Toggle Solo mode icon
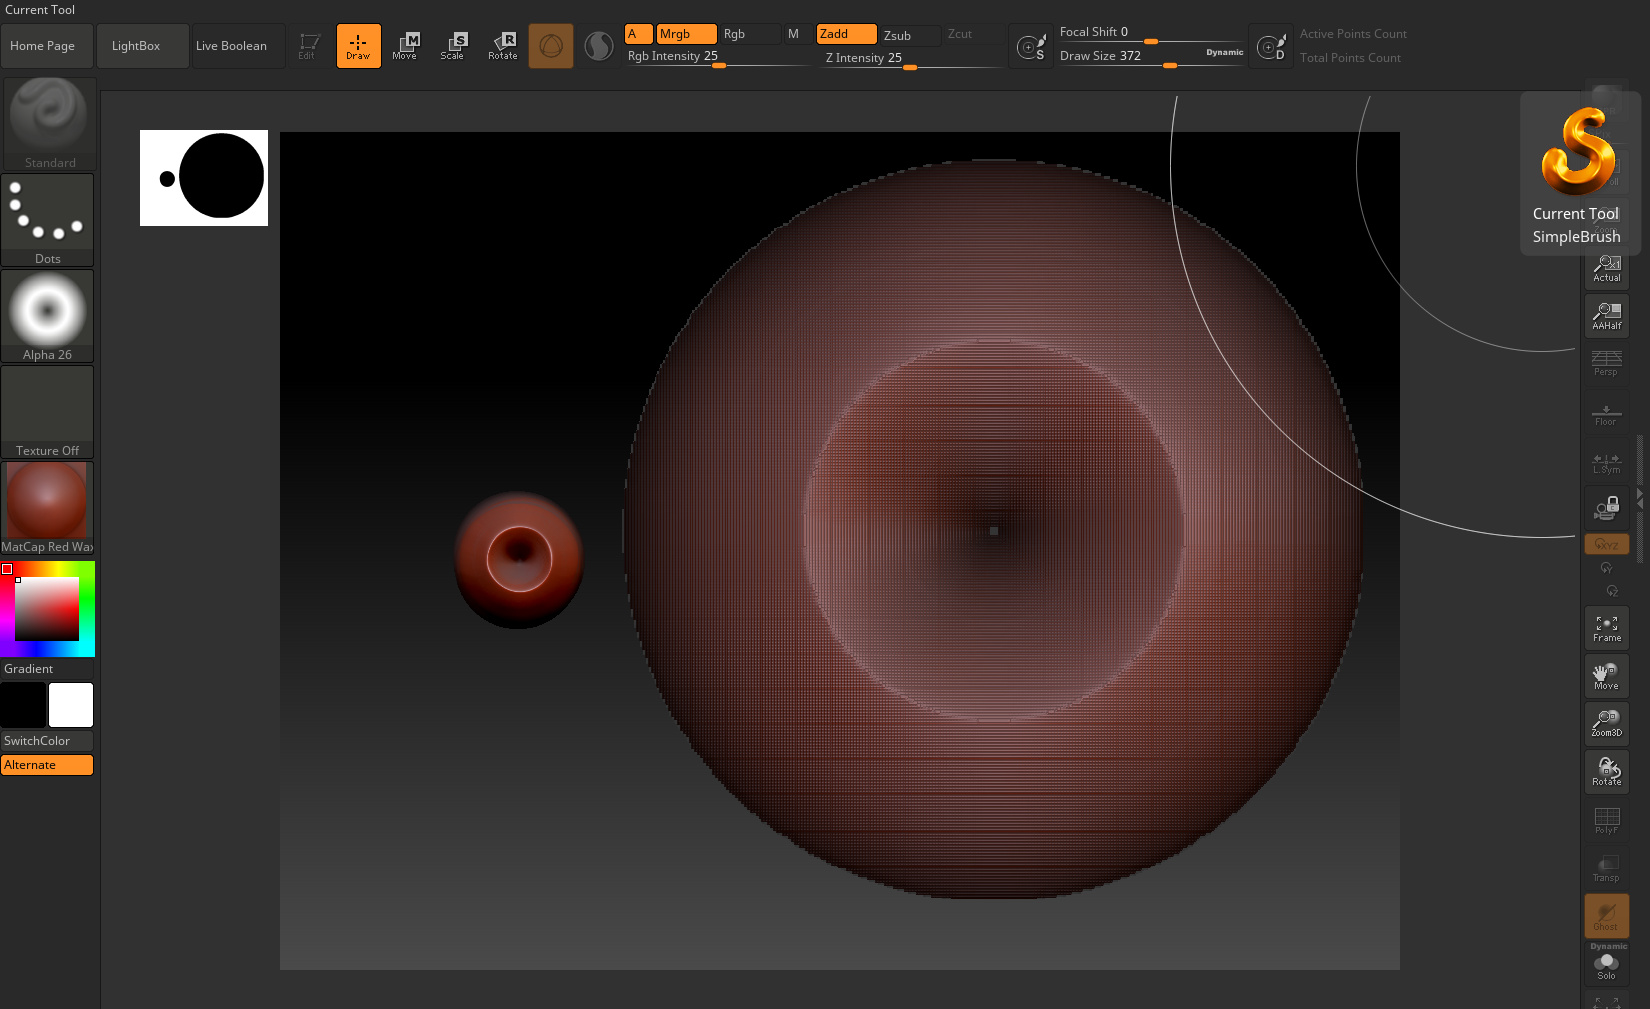This screenshot has width=1650, height=1009. 1606,966
